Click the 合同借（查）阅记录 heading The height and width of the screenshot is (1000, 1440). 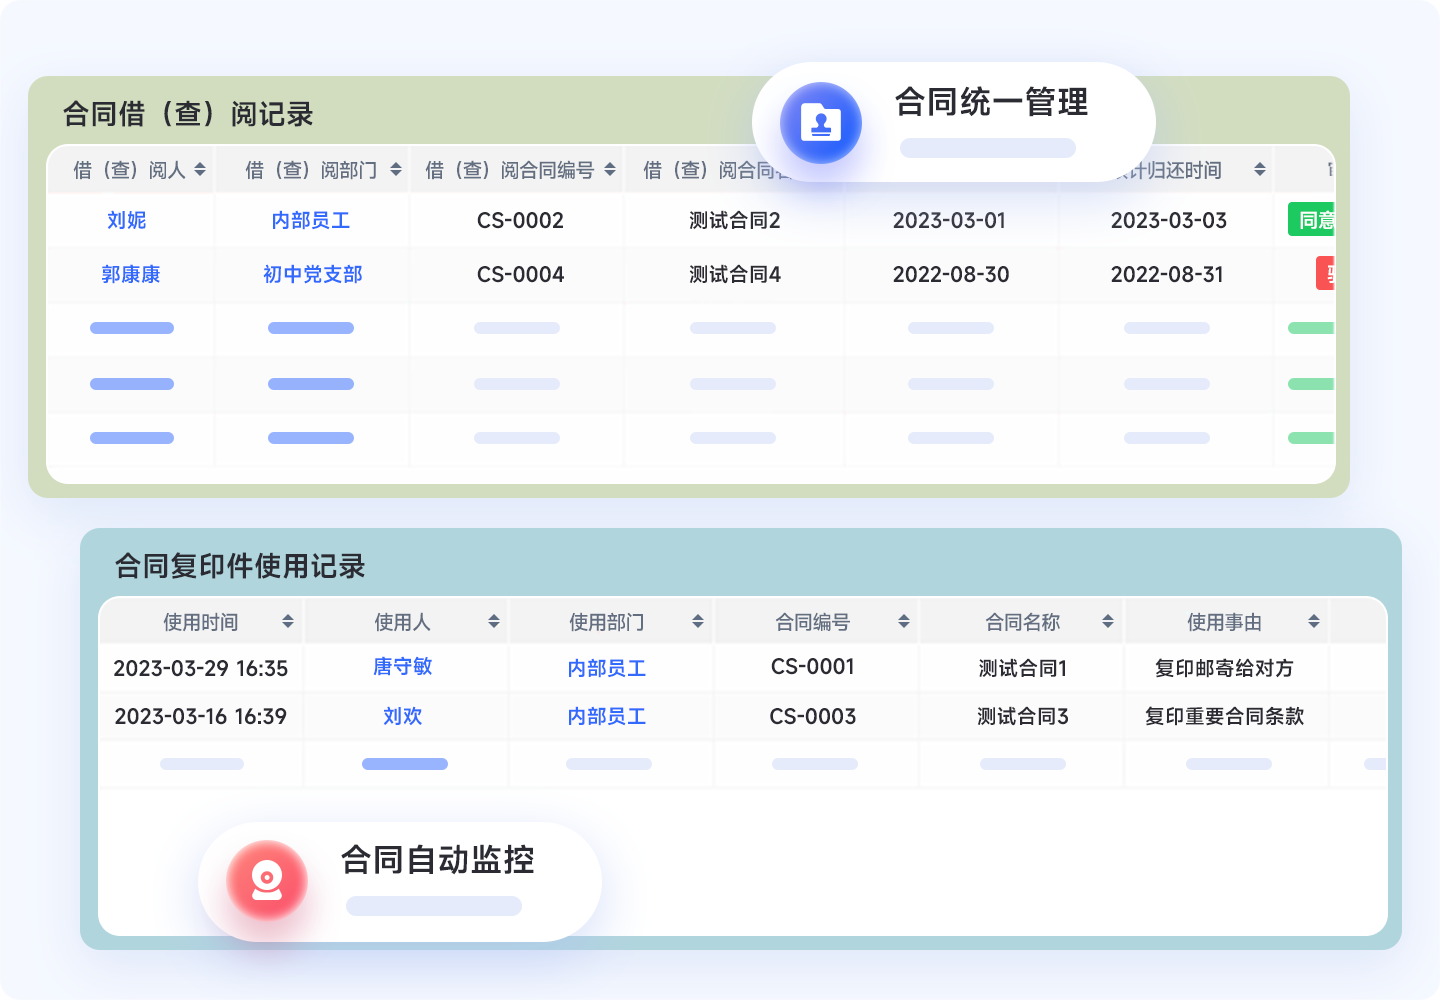tap(188, 114)
